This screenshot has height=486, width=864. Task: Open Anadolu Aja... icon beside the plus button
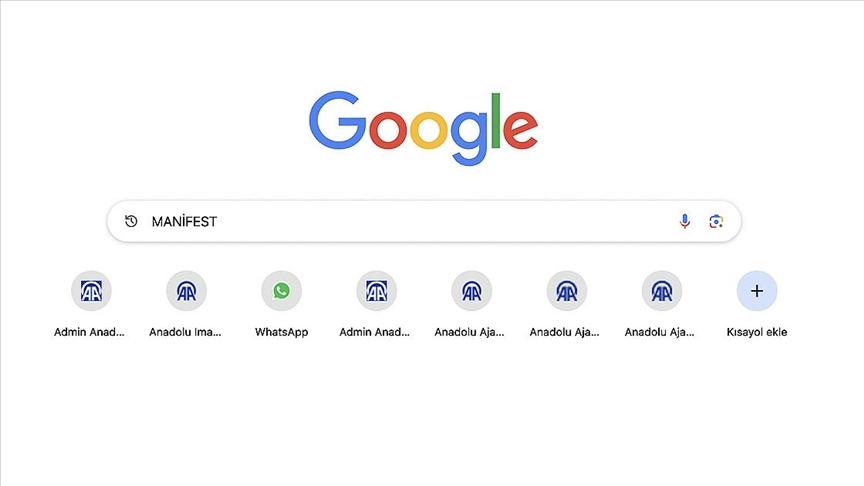pyautogui.click(x=662, y=291)
